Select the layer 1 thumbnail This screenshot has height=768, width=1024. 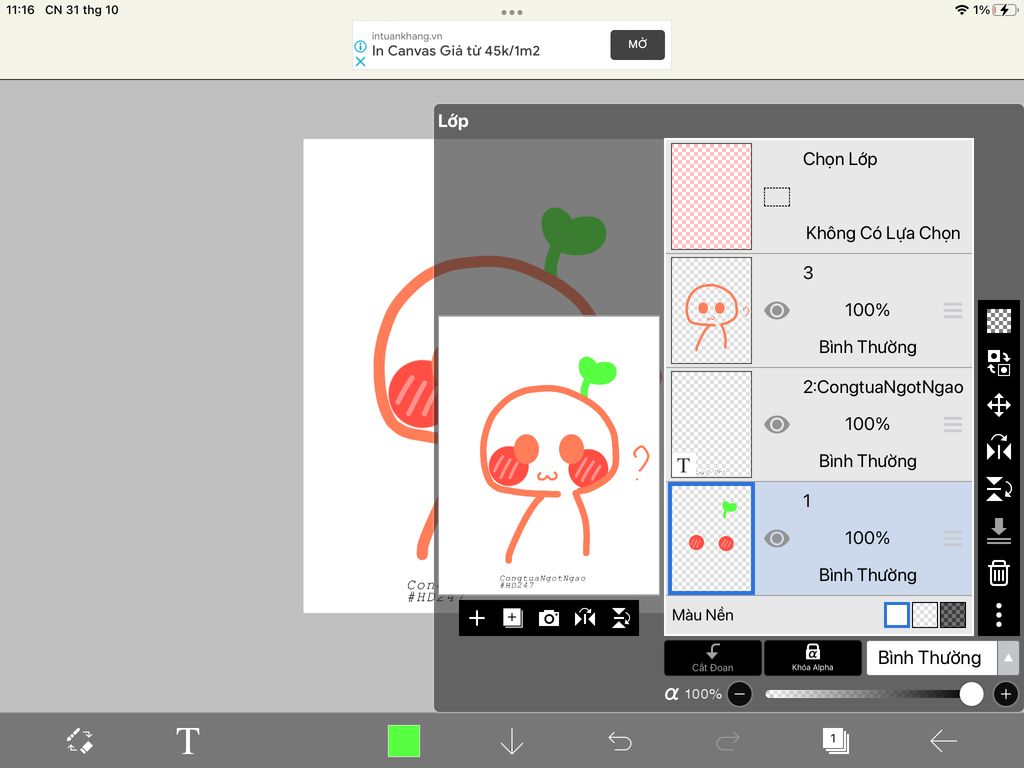click(x=711, y=538)
